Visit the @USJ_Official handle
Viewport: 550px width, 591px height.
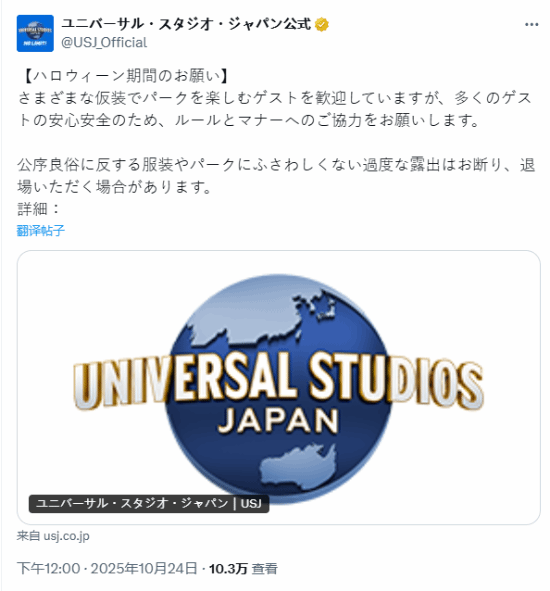104,43
